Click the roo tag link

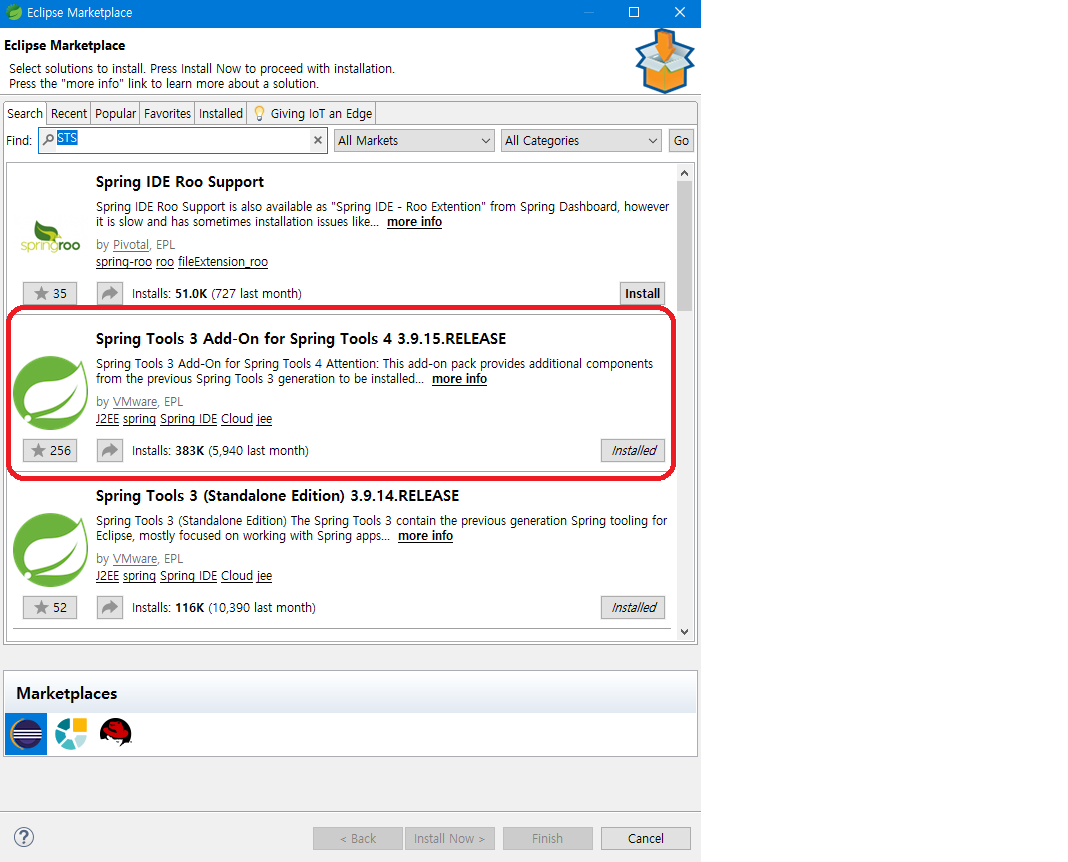(165, 262)
